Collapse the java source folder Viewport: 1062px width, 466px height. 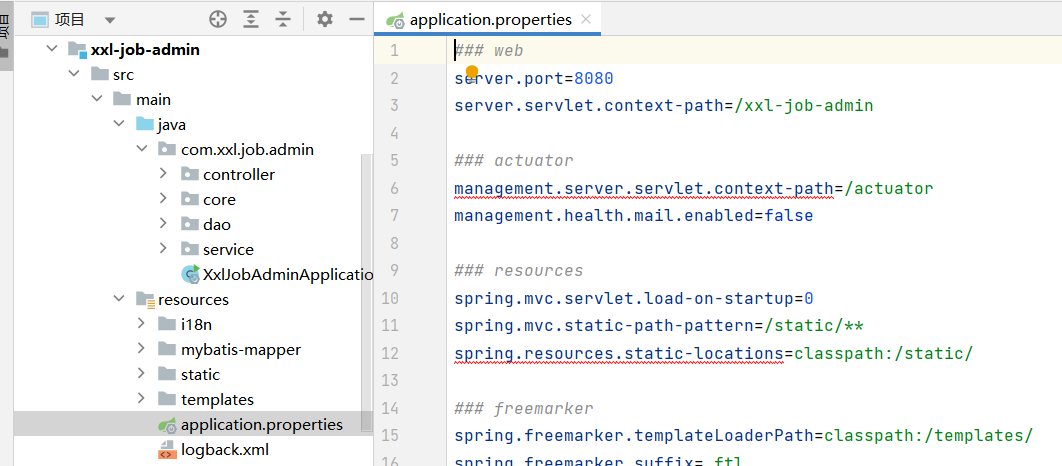click(x=119, y=125)
